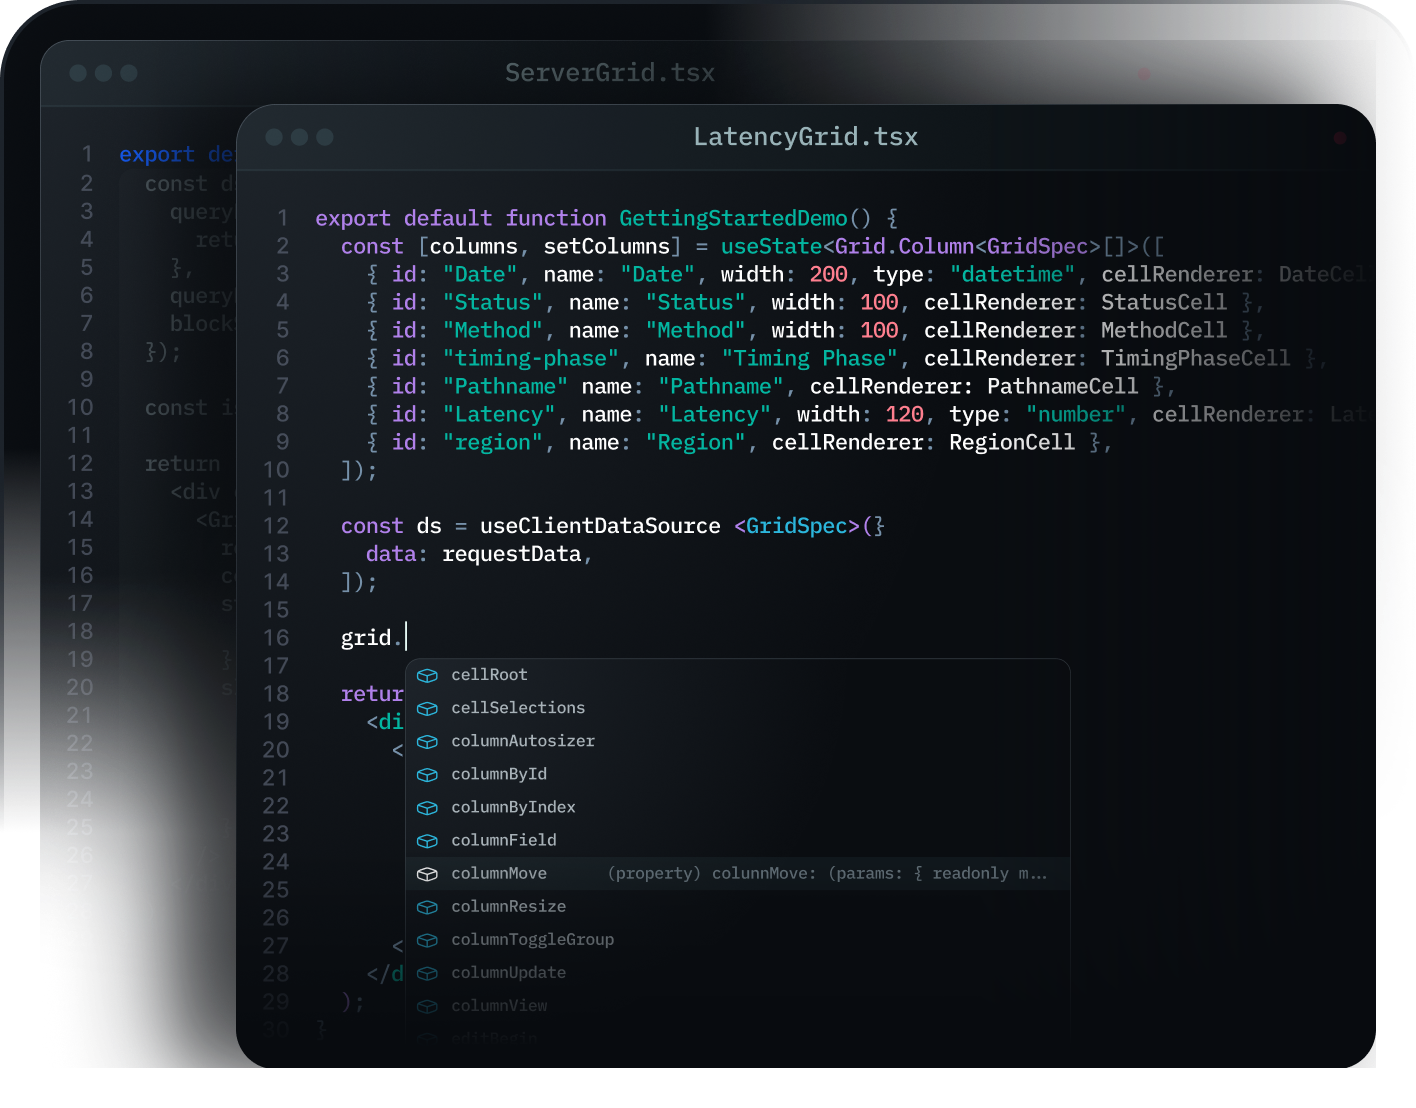Click line number 16 in LatencyGrid gutter
Image resolution: width=1416 pixels, height=1108 pixels.
point(276,638)
